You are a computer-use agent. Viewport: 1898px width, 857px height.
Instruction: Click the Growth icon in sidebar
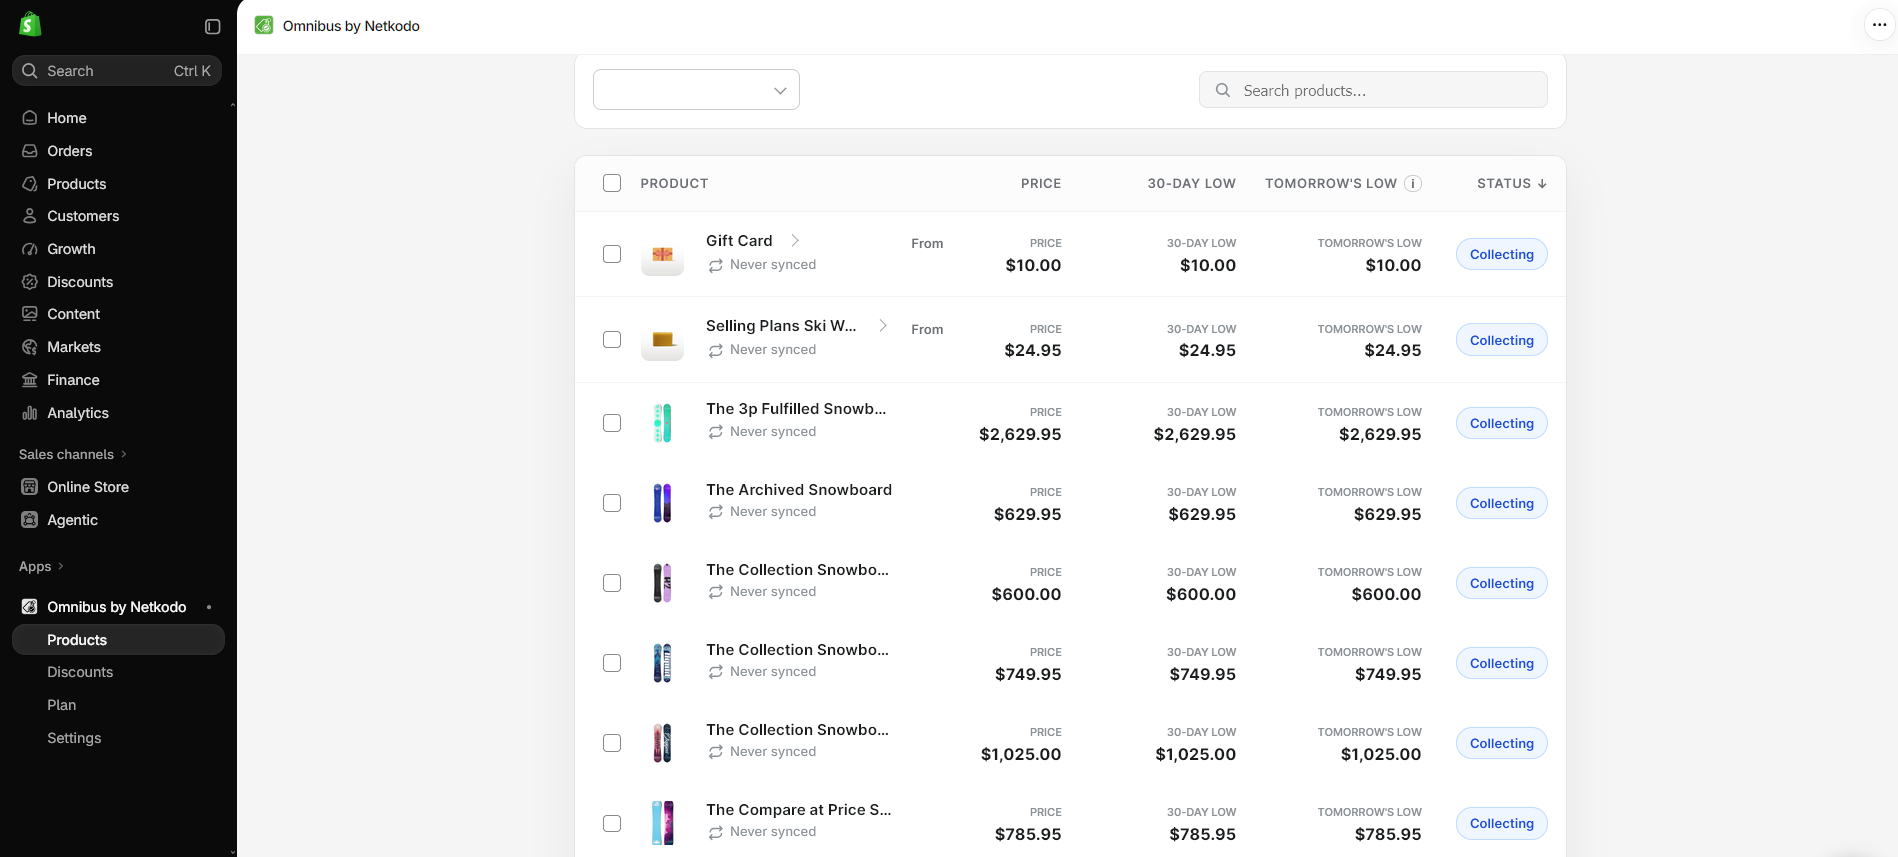(30, 249)
